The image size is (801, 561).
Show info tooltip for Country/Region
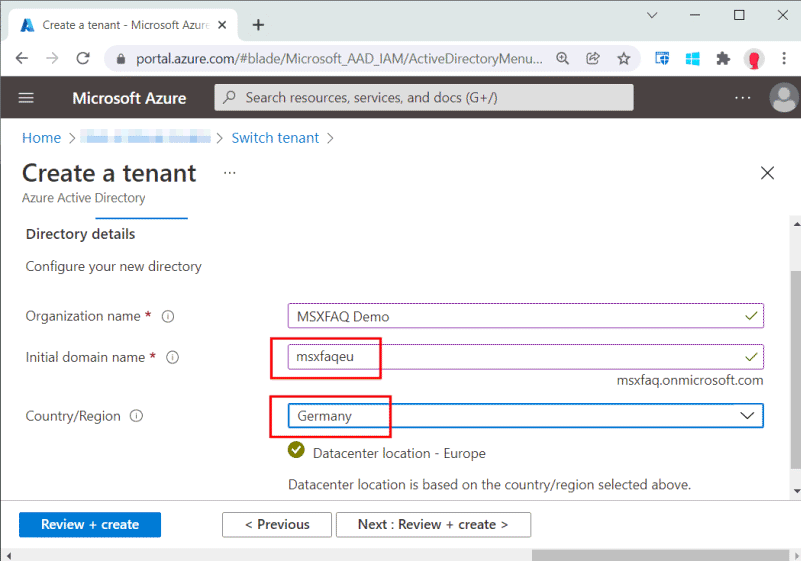136,416
